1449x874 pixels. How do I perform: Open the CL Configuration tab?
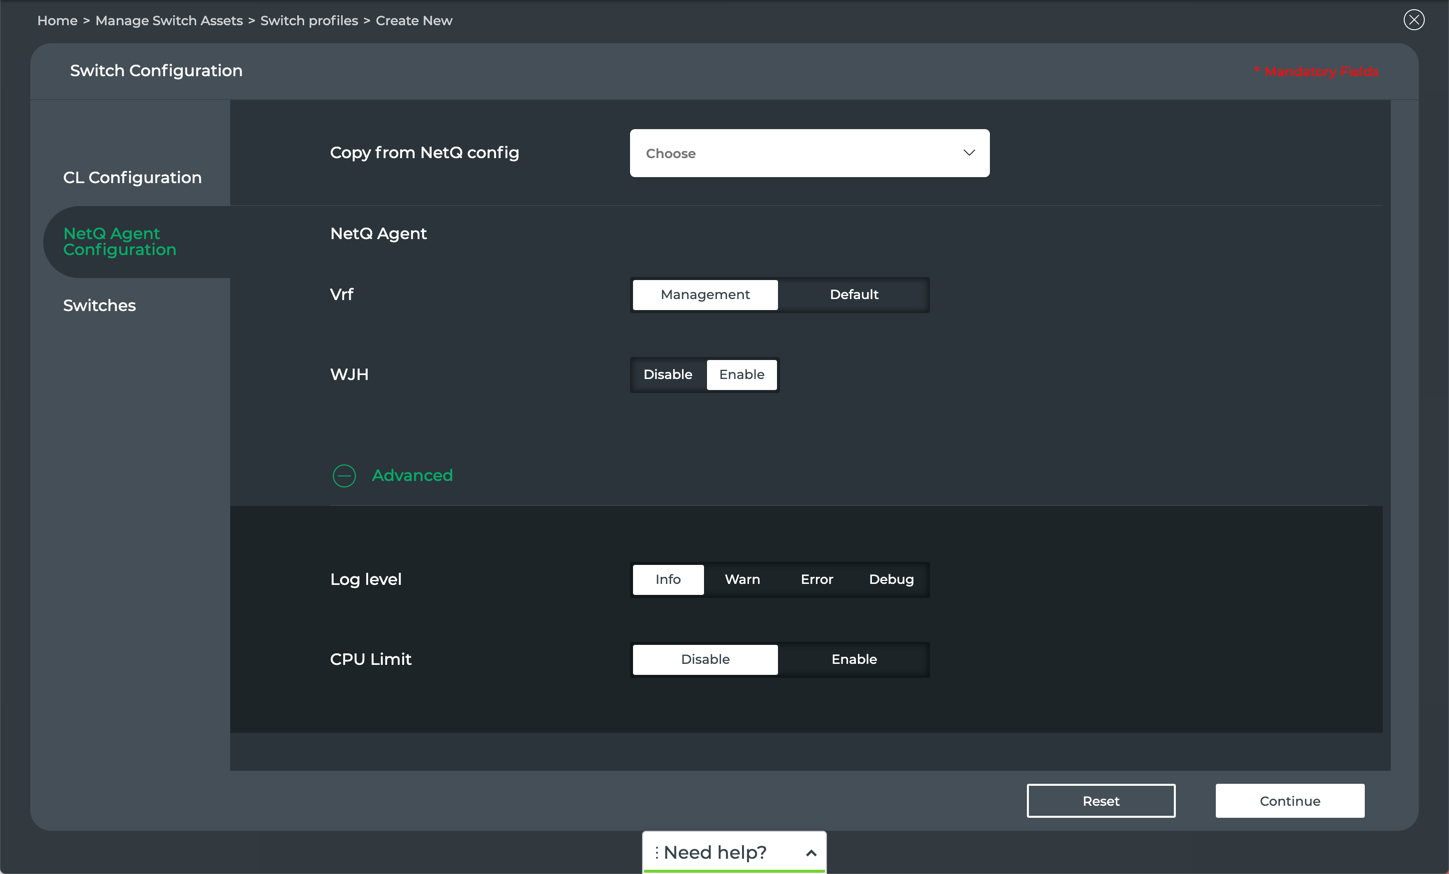point(132,178)
